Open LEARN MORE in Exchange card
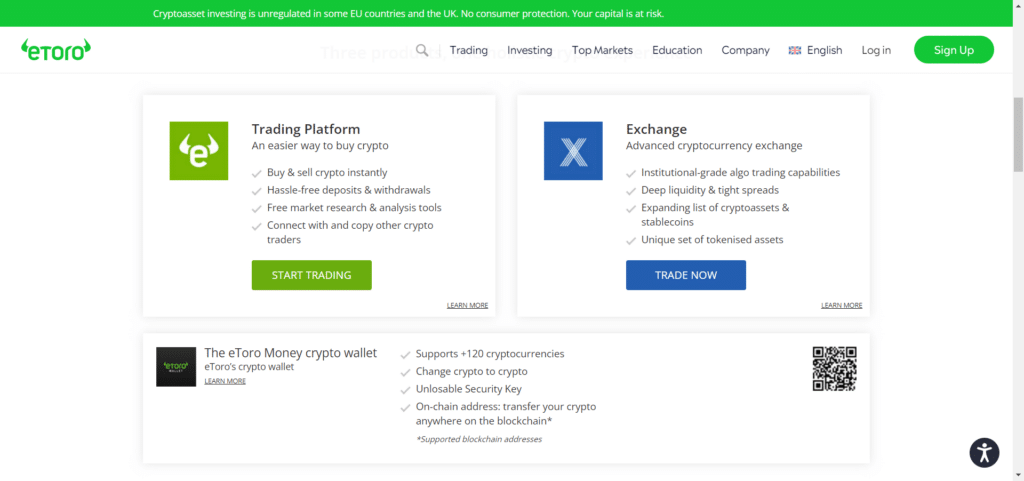Screen dimensions: 1024x481 [x=841, y=305]
